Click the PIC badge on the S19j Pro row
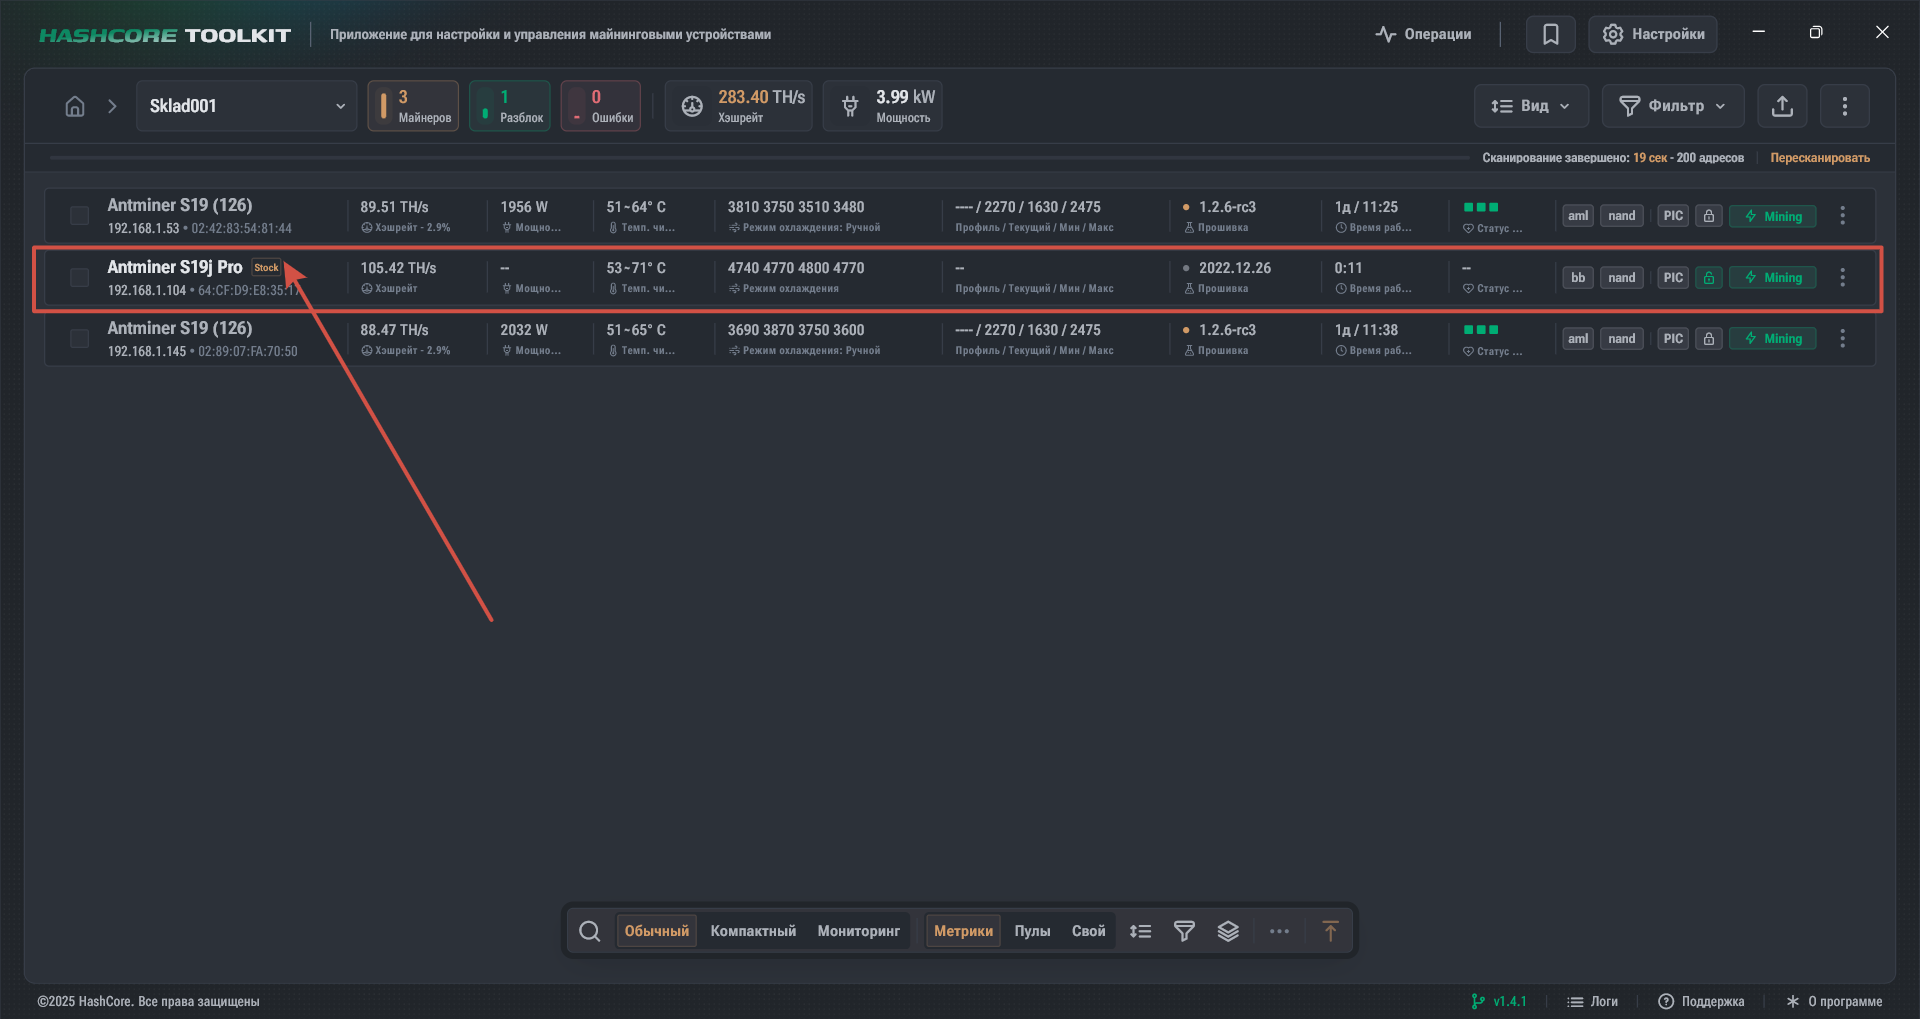Image resolution: width=1920 pixels, height=1019 pixels. [1673, 278]
